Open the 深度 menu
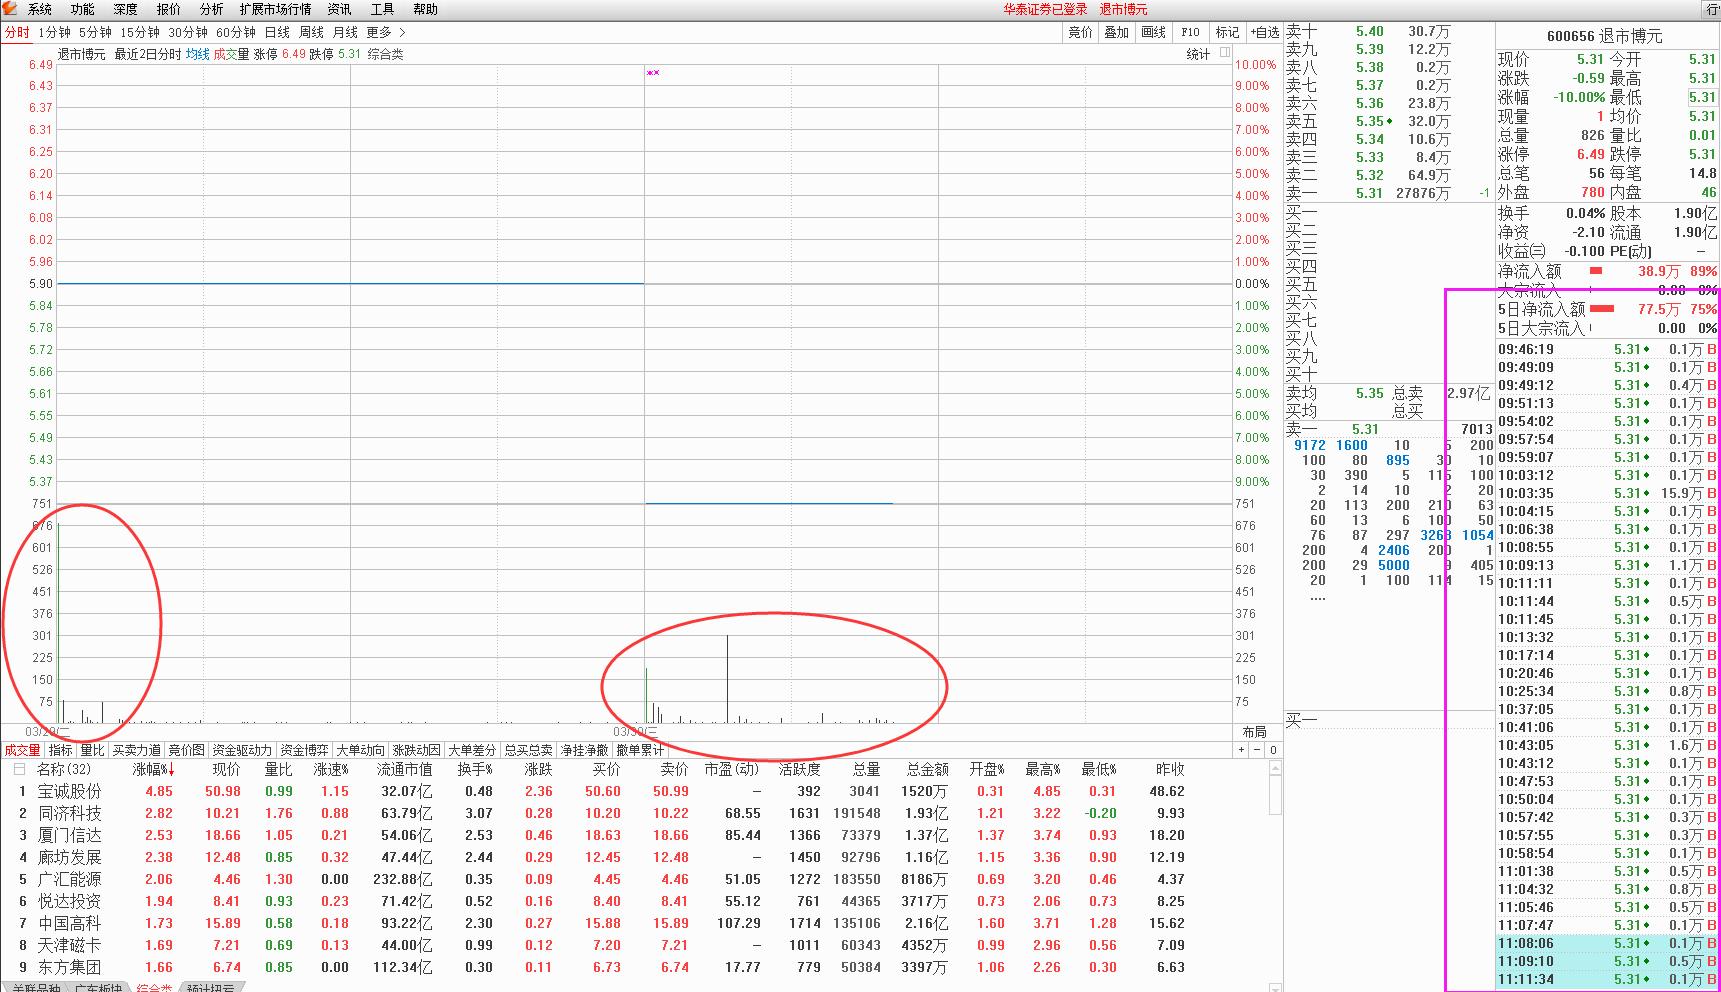 [x=126, y=9]
